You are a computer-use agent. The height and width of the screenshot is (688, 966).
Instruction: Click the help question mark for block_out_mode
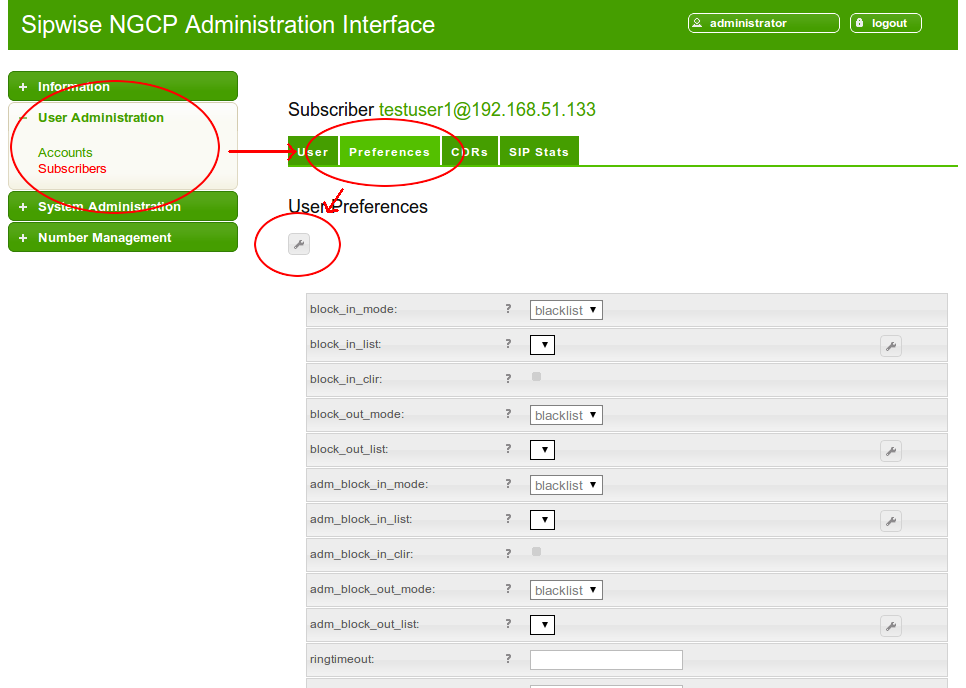tap(508, 414)
